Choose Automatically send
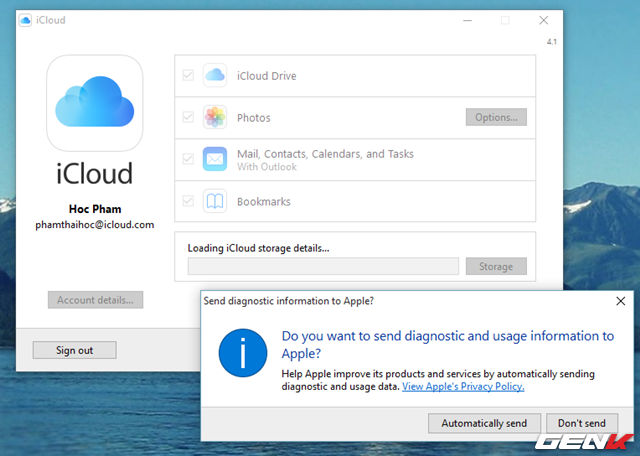 point(484,423)
